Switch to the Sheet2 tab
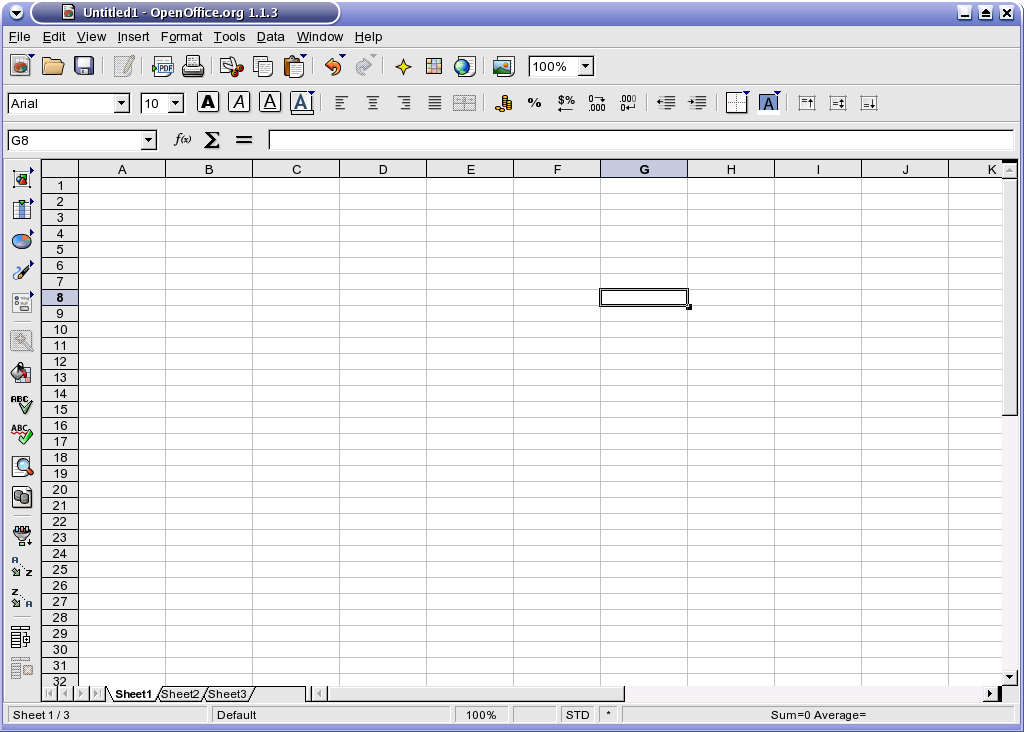The height and width of the screenshot is (732, 1024). click(180, 694)
